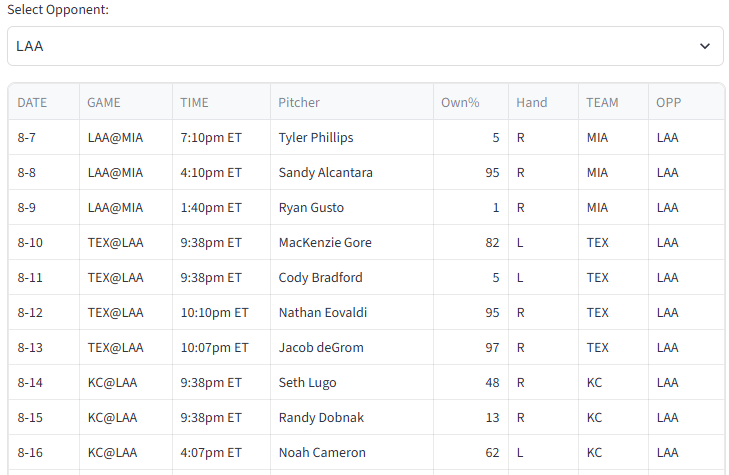The height and width of the screenshot is (475, 729).
Task: Click the LAA opponent select box
Action: pyautogui.click(x=365, y=46)
